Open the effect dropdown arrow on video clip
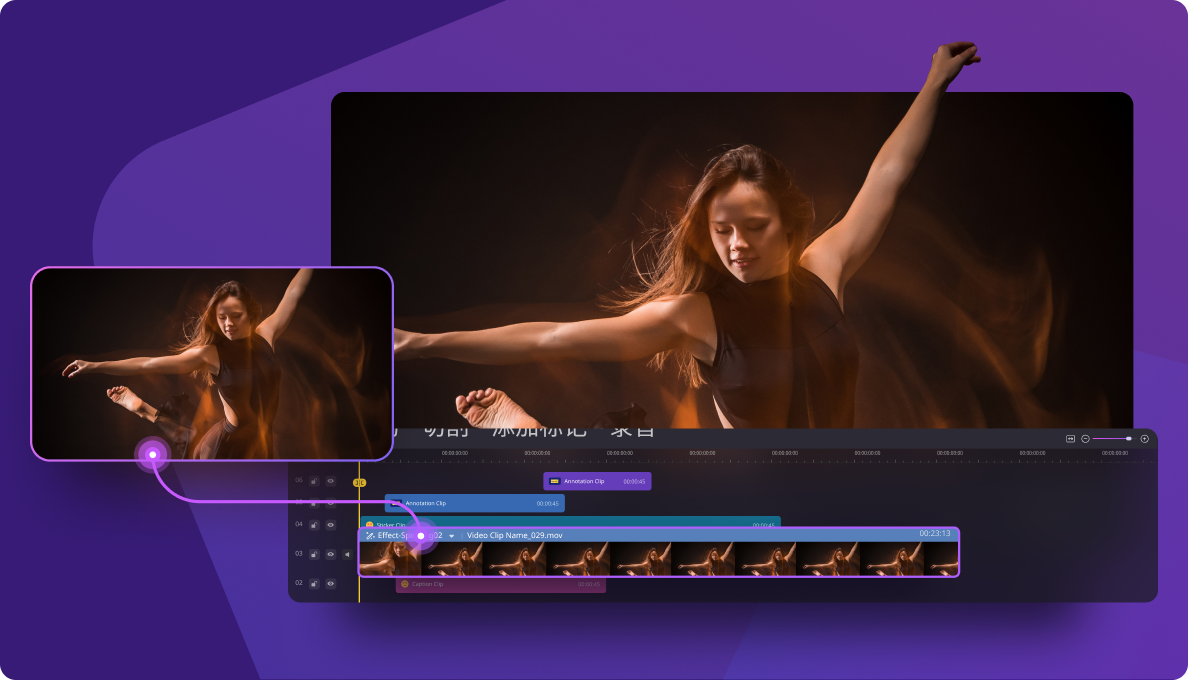 [452, 536]
